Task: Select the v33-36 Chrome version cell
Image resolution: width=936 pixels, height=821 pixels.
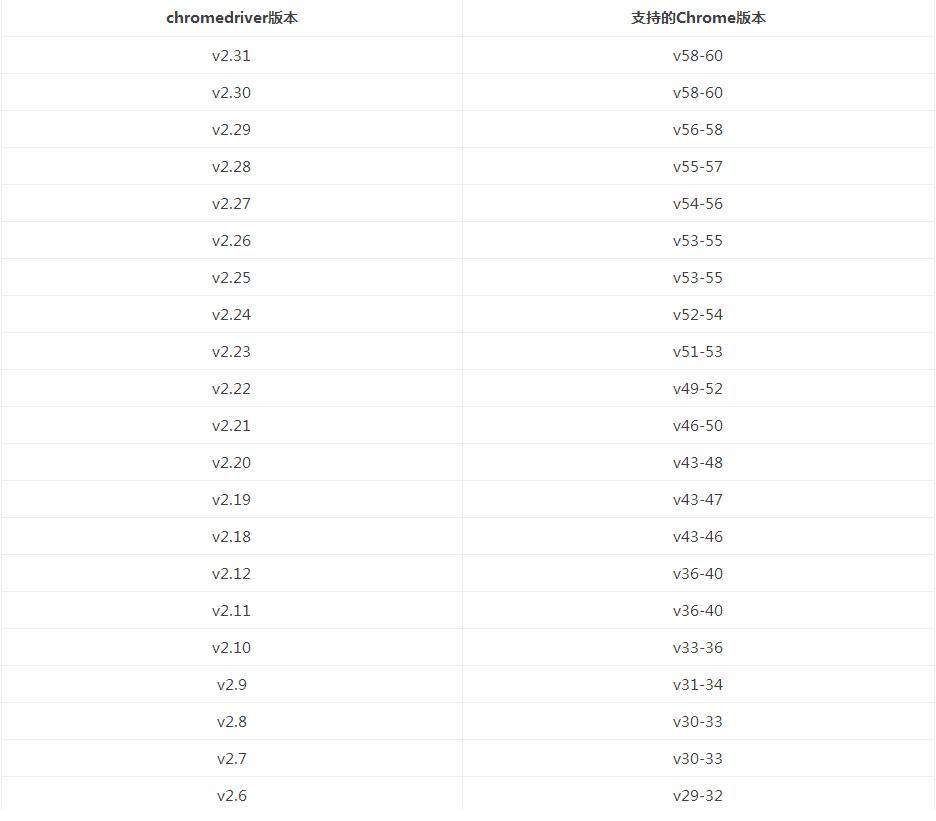Action: tap(698, 648)
